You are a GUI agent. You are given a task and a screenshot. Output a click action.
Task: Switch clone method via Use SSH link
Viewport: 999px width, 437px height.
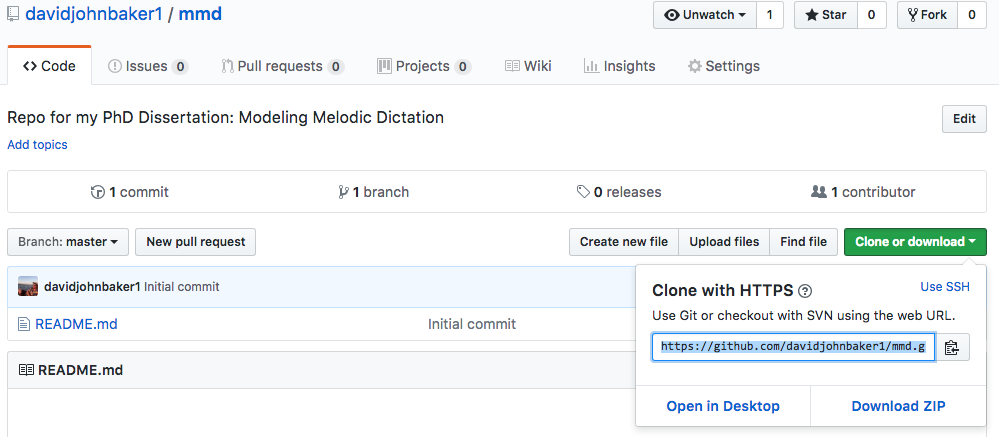pyautogui.click(x=945, y=287)
